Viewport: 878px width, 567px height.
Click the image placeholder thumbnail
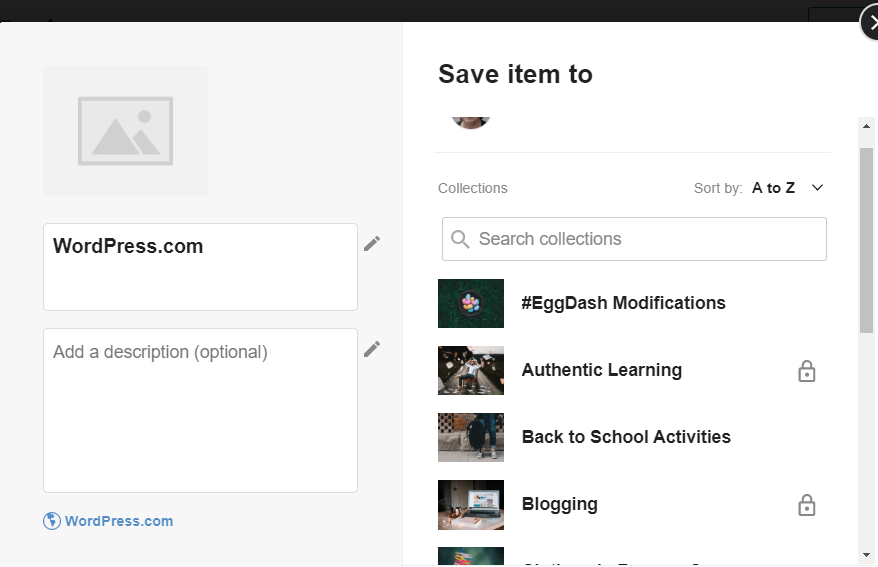[x=125, y=131]
